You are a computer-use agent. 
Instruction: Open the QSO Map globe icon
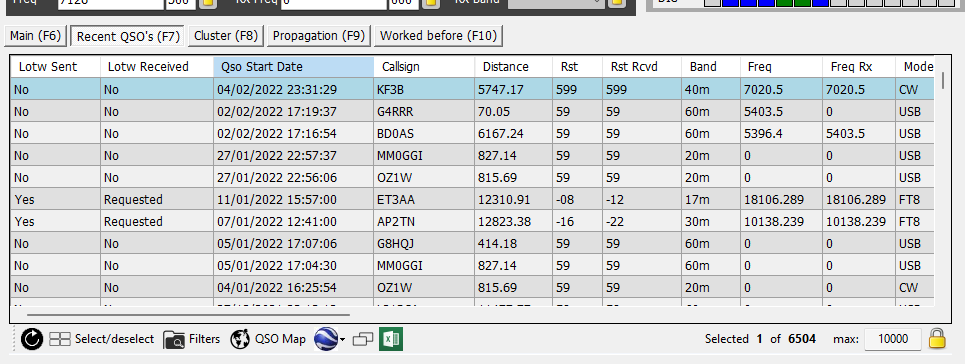pyautogui.click(x=240, y=339)
